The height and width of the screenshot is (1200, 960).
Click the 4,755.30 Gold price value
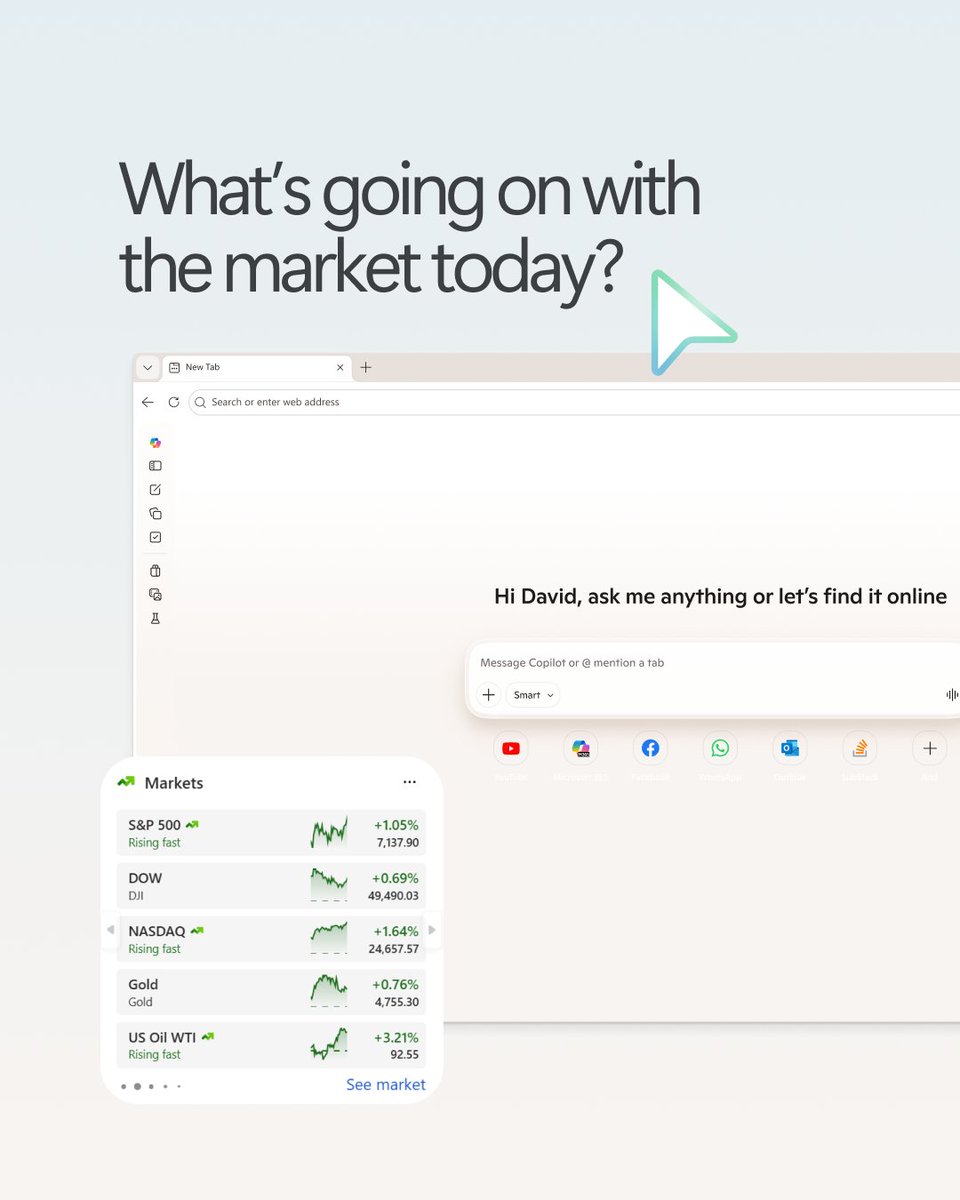[x=397, y=1002]
